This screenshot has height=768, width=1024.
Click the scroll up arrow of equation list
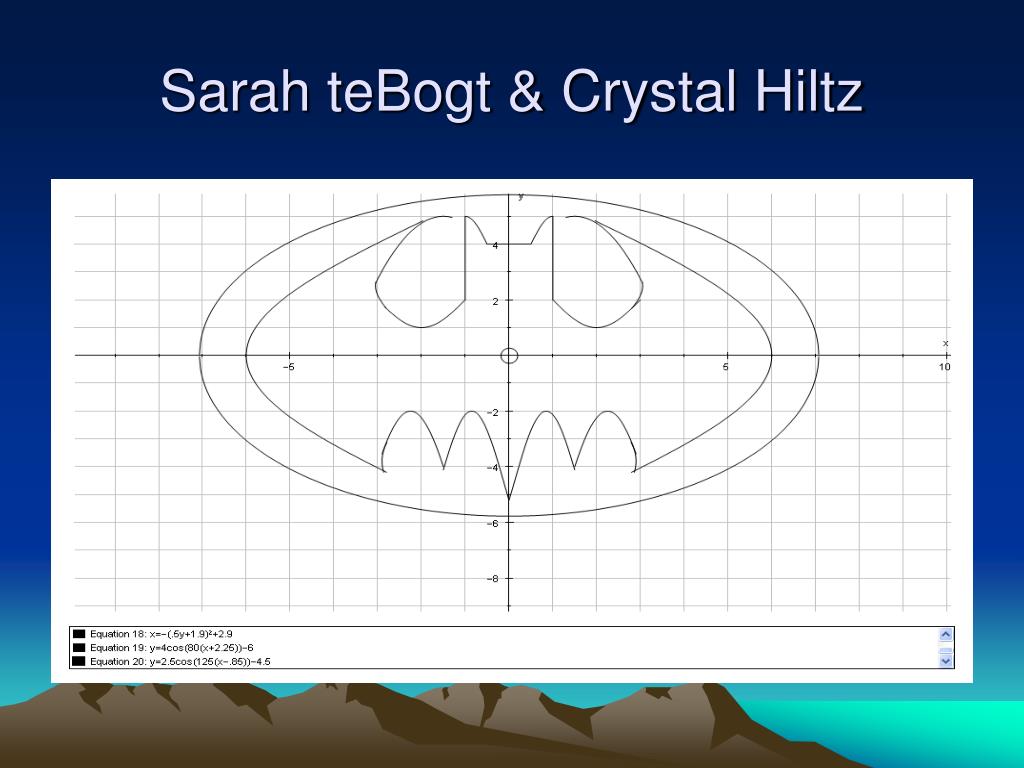tap(945, 634)
